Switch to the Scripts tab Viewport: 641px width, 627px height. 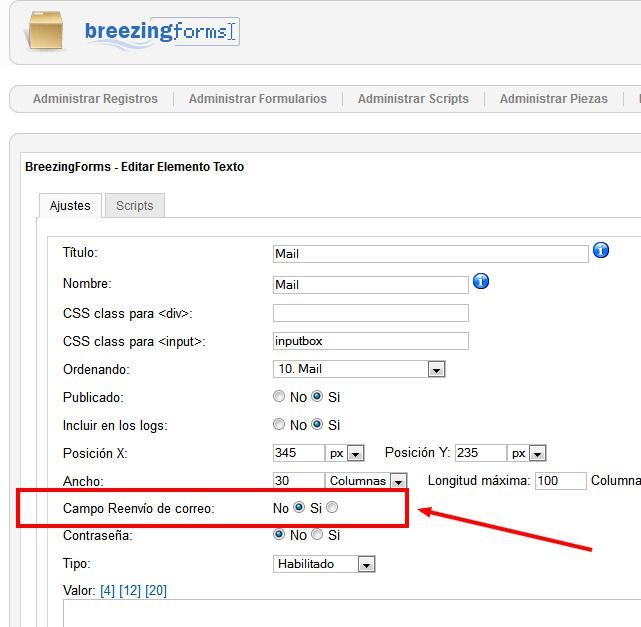tap(134, 206)
